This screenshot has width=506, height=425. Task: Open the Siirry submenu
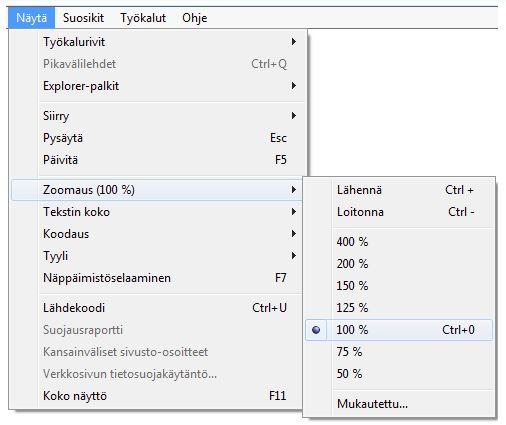[157, 116]
